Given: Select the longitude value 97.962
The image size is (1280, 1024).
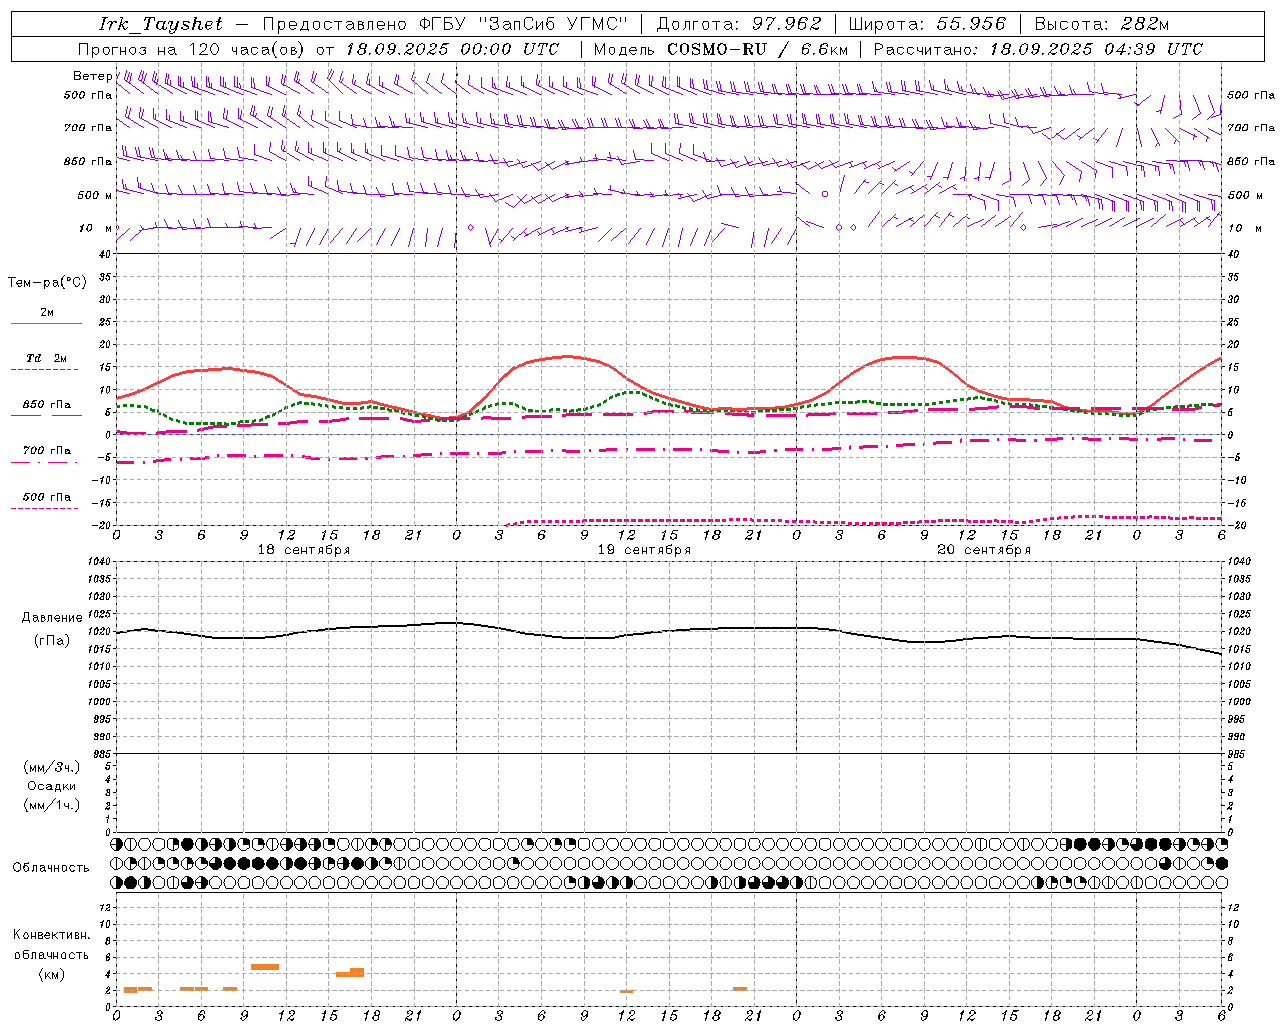Looking at the screenshot, I should (x=787, y=24).
